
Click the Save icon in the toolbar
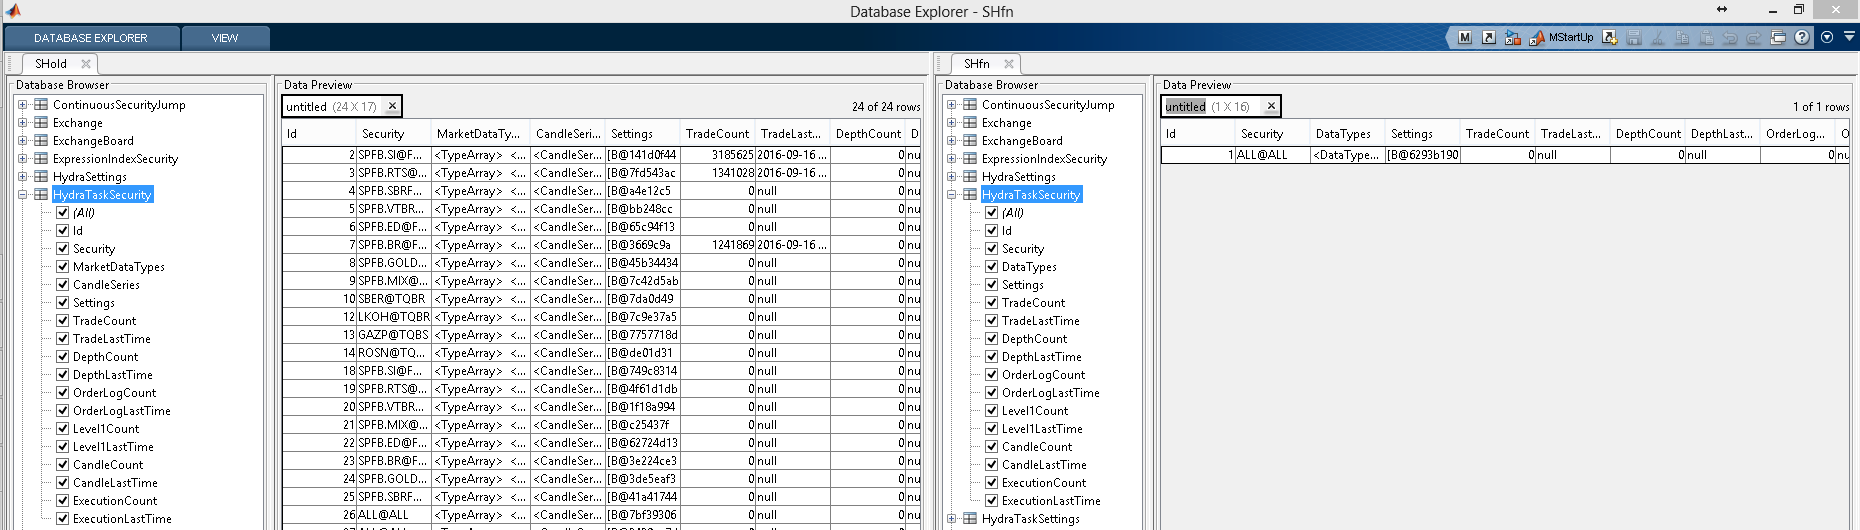pyautogui.click(x=1634, y=37)
